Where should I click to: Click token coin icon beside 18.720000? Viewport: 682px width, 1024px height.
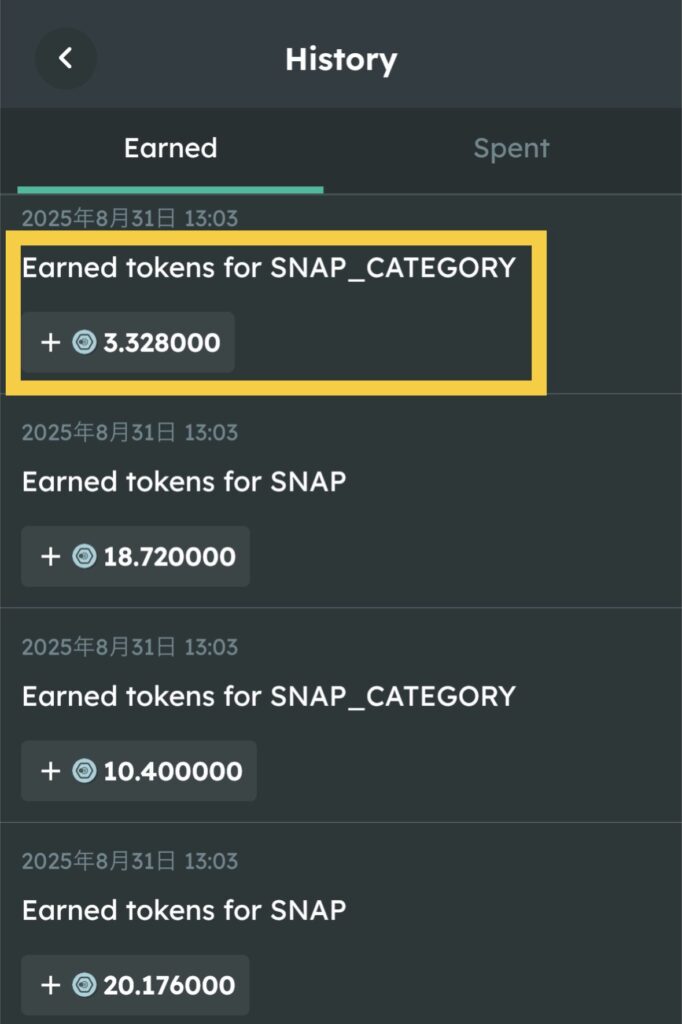84,557
